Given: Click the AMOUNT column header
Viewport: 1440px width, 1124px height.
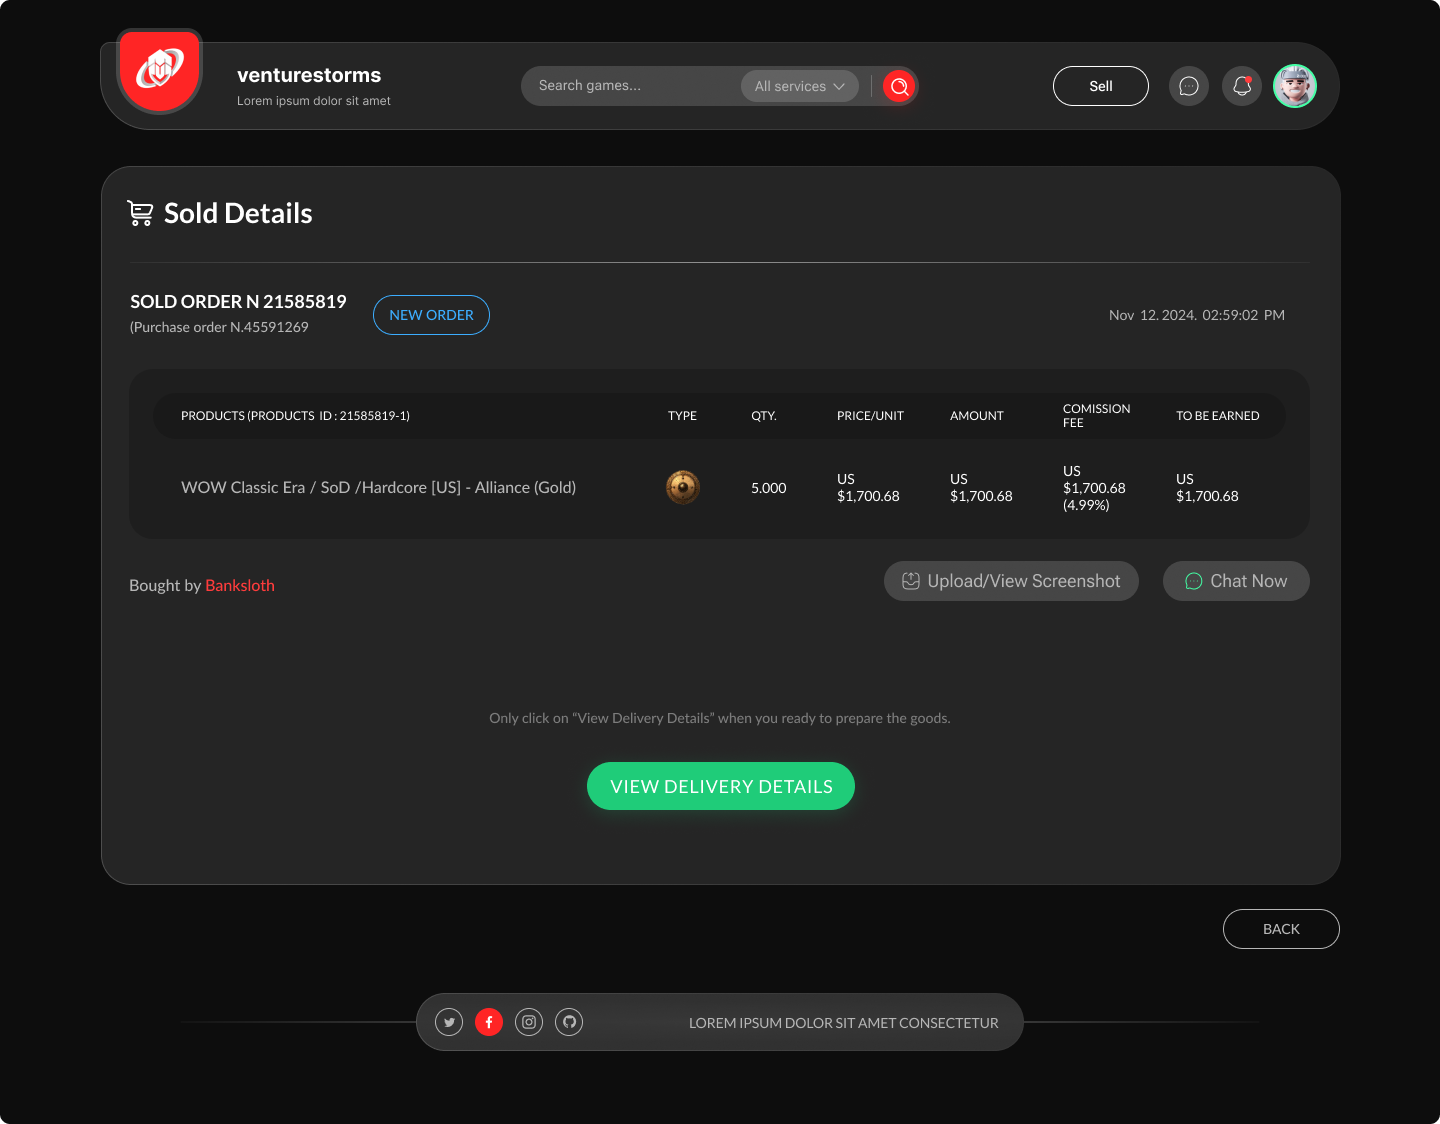Looking at the screenshot, I should pos(977,416).
